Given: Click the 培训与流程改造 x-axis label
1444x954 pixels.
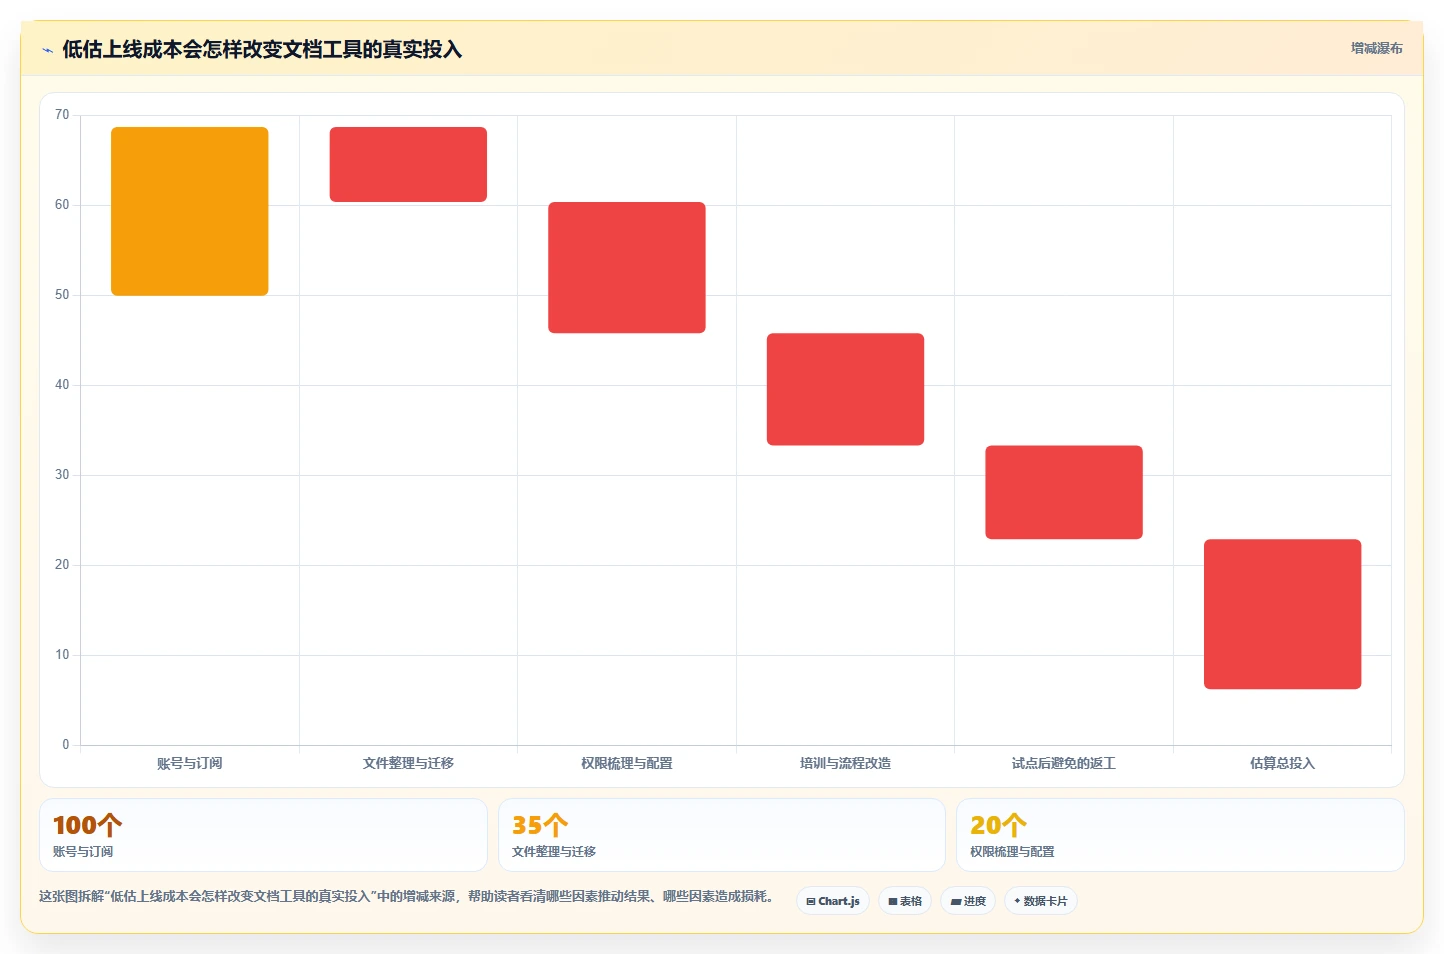Looking at the screenshot, I should point(845,763).
